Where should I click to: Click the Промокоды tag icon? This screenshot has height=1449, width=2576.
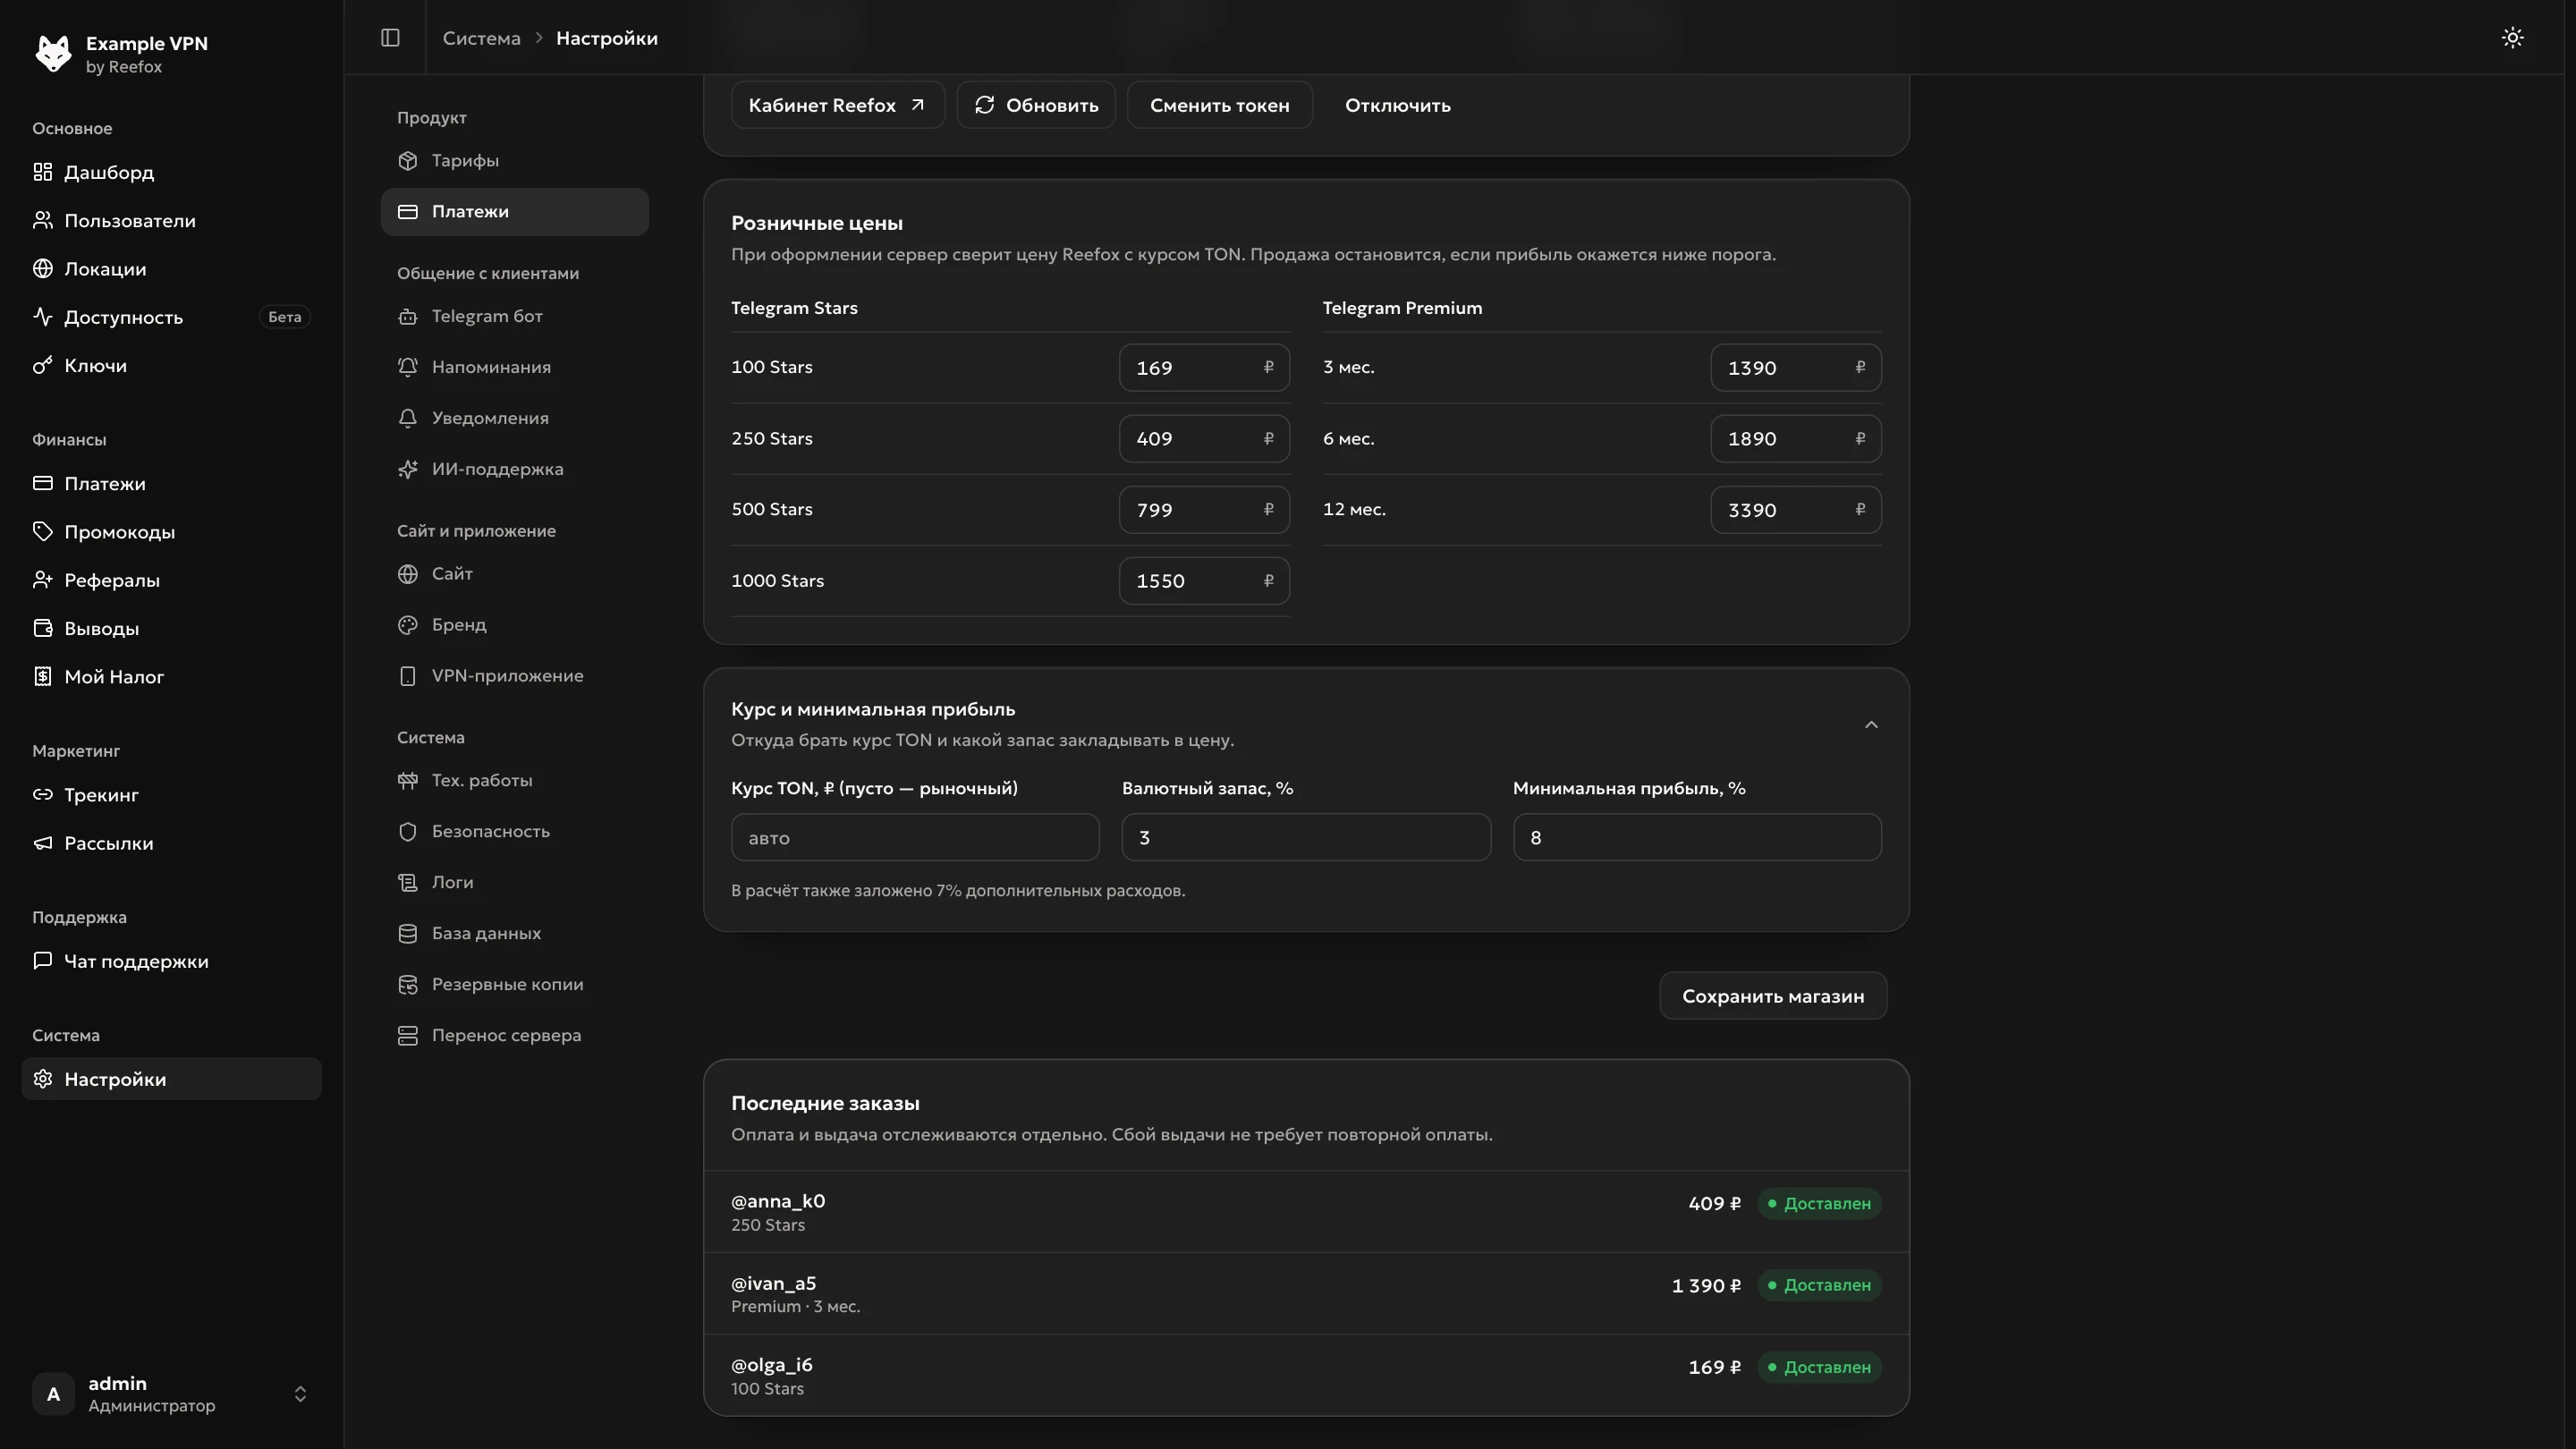[42, 532]
